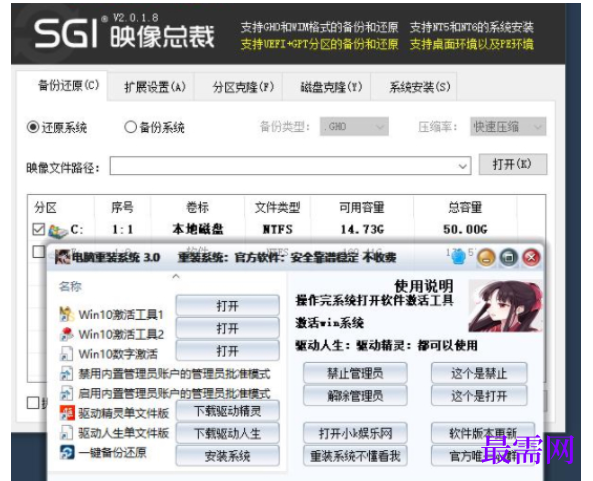Close 电脑重装系统 with red X
This screenshot has width=593, height=481.
(x=531, y=258)
